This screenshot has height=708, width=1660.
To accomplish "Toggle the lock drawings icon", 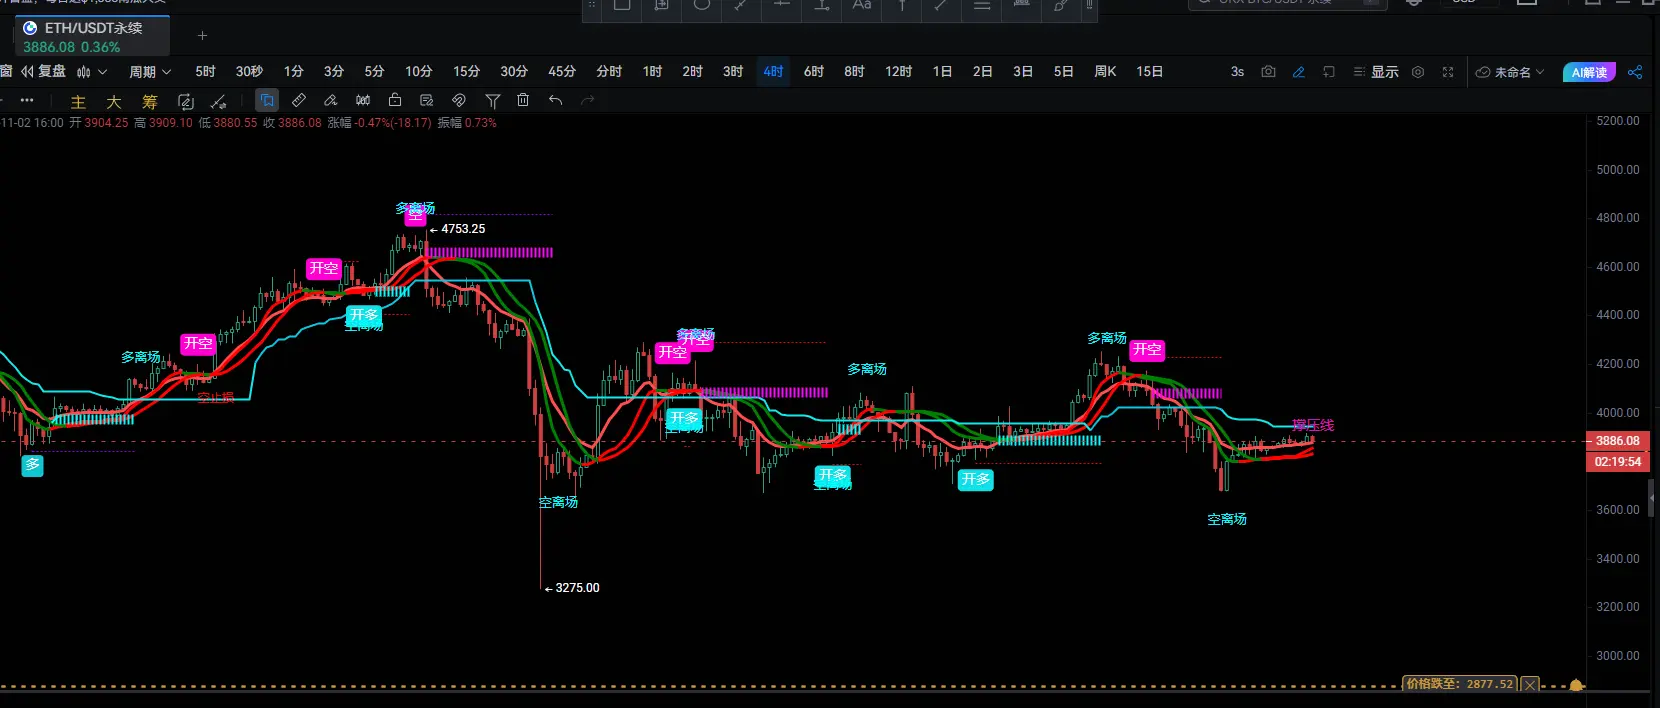I will point(395,100).
